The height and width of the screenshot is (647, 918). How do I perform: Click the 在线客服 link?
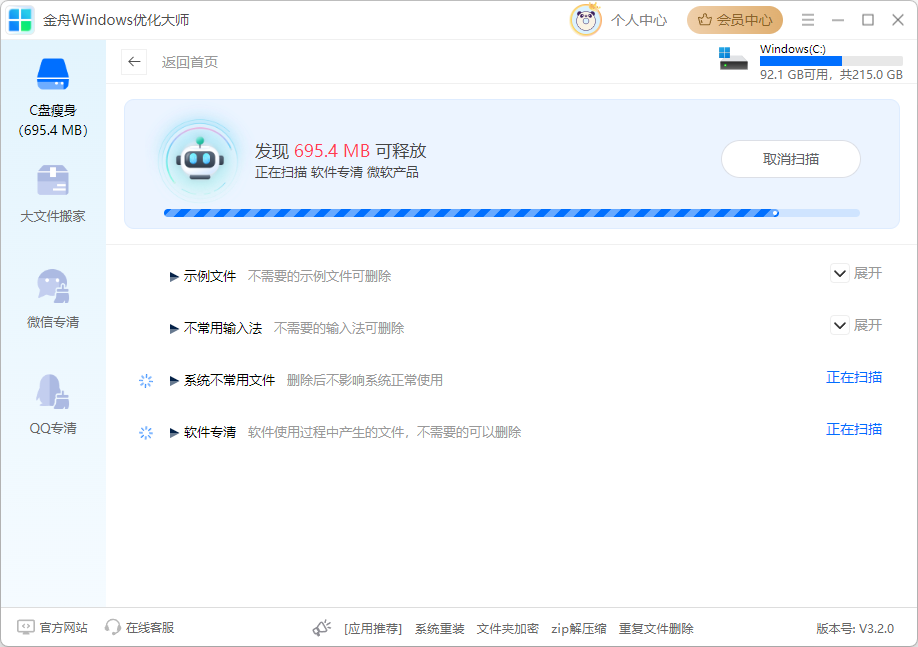(x=140, y=628)
